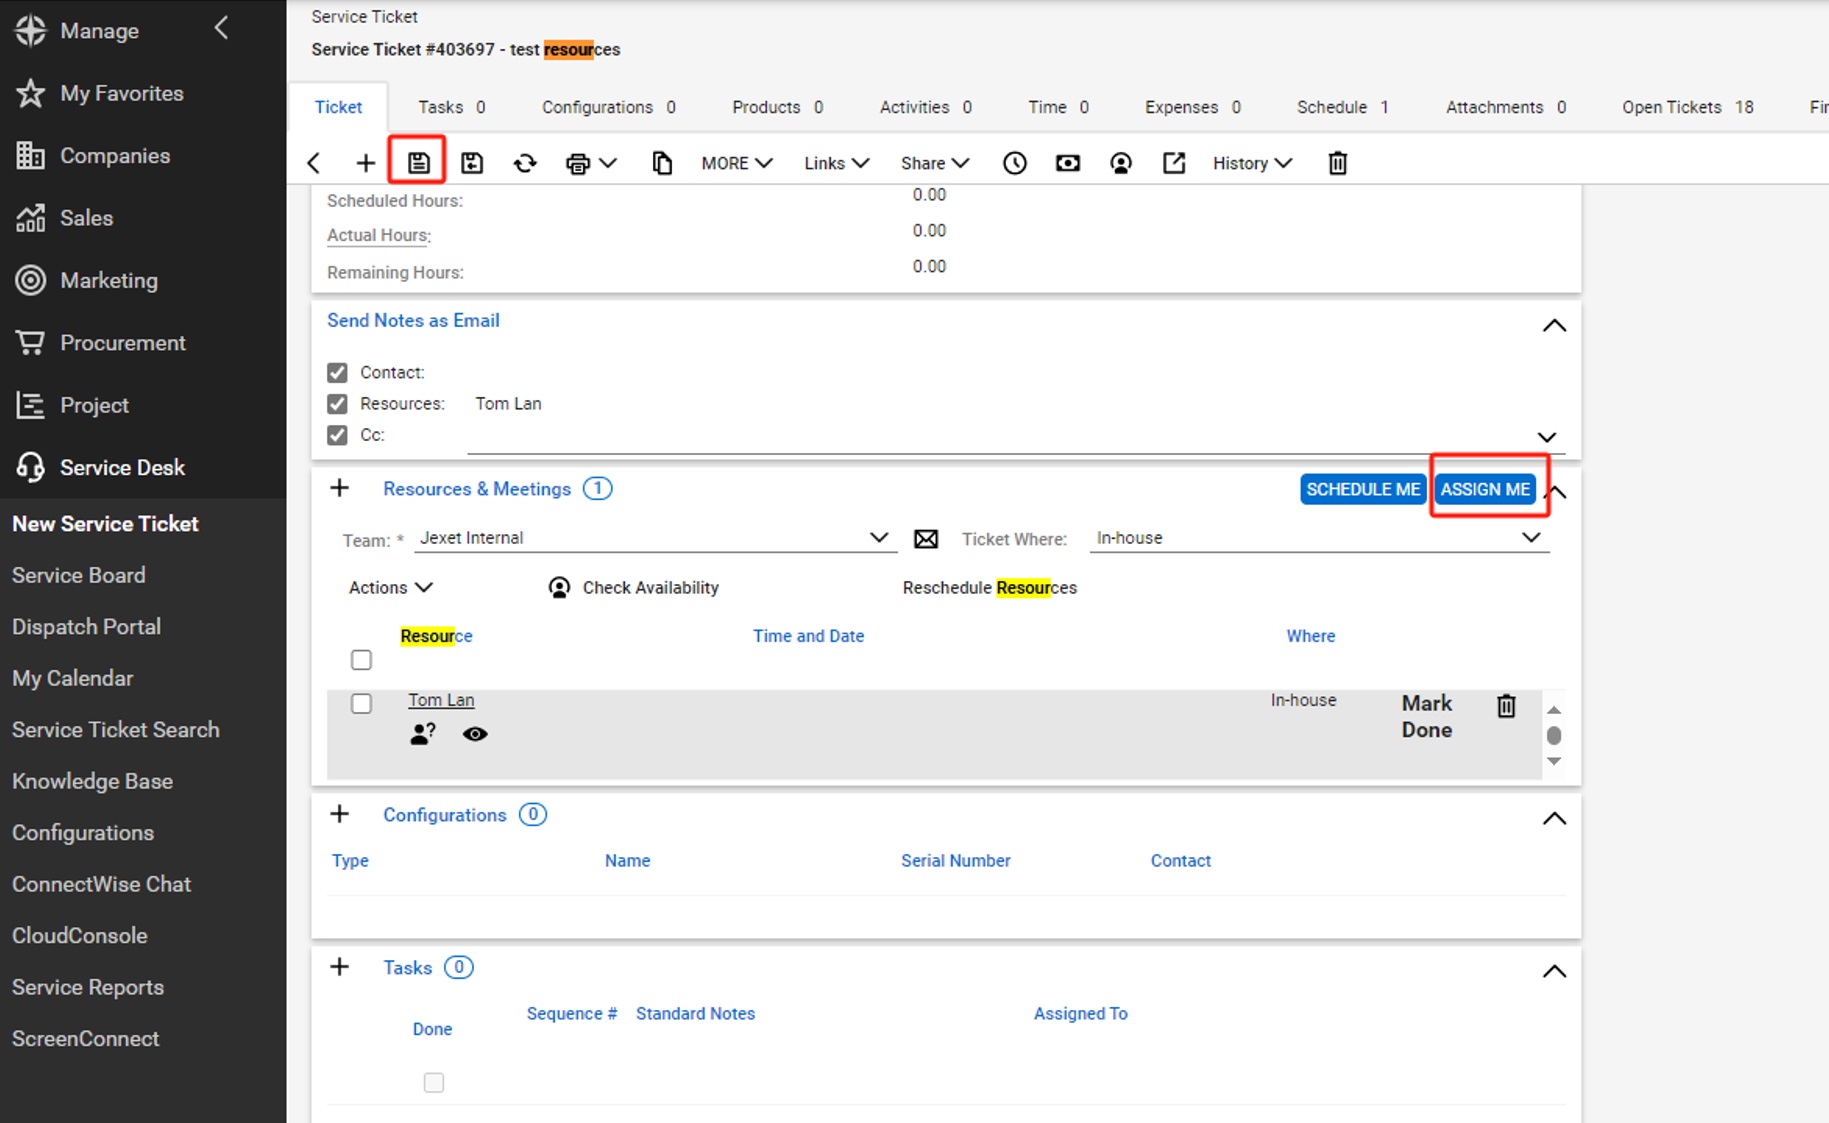1829x1123 pixels.
Task: Uncheck the Contact checkbox
Action: pyautogui.click(x=337, y=373)
